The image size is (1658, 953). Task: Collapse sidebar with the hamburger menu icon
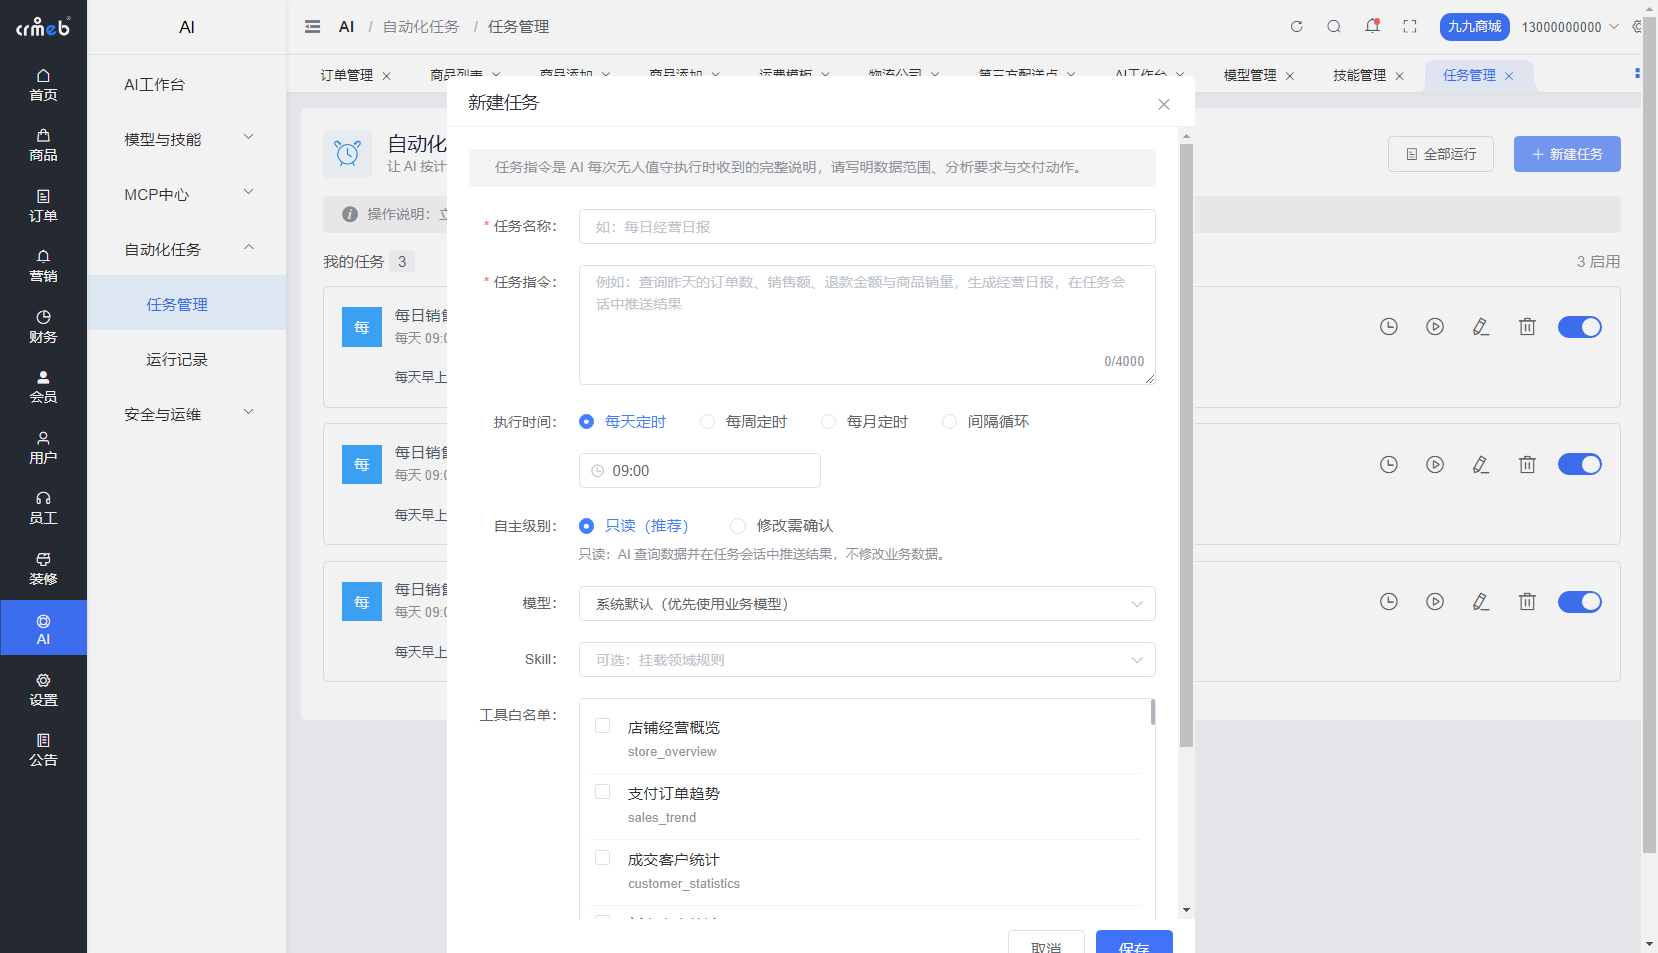coord(313,27)
